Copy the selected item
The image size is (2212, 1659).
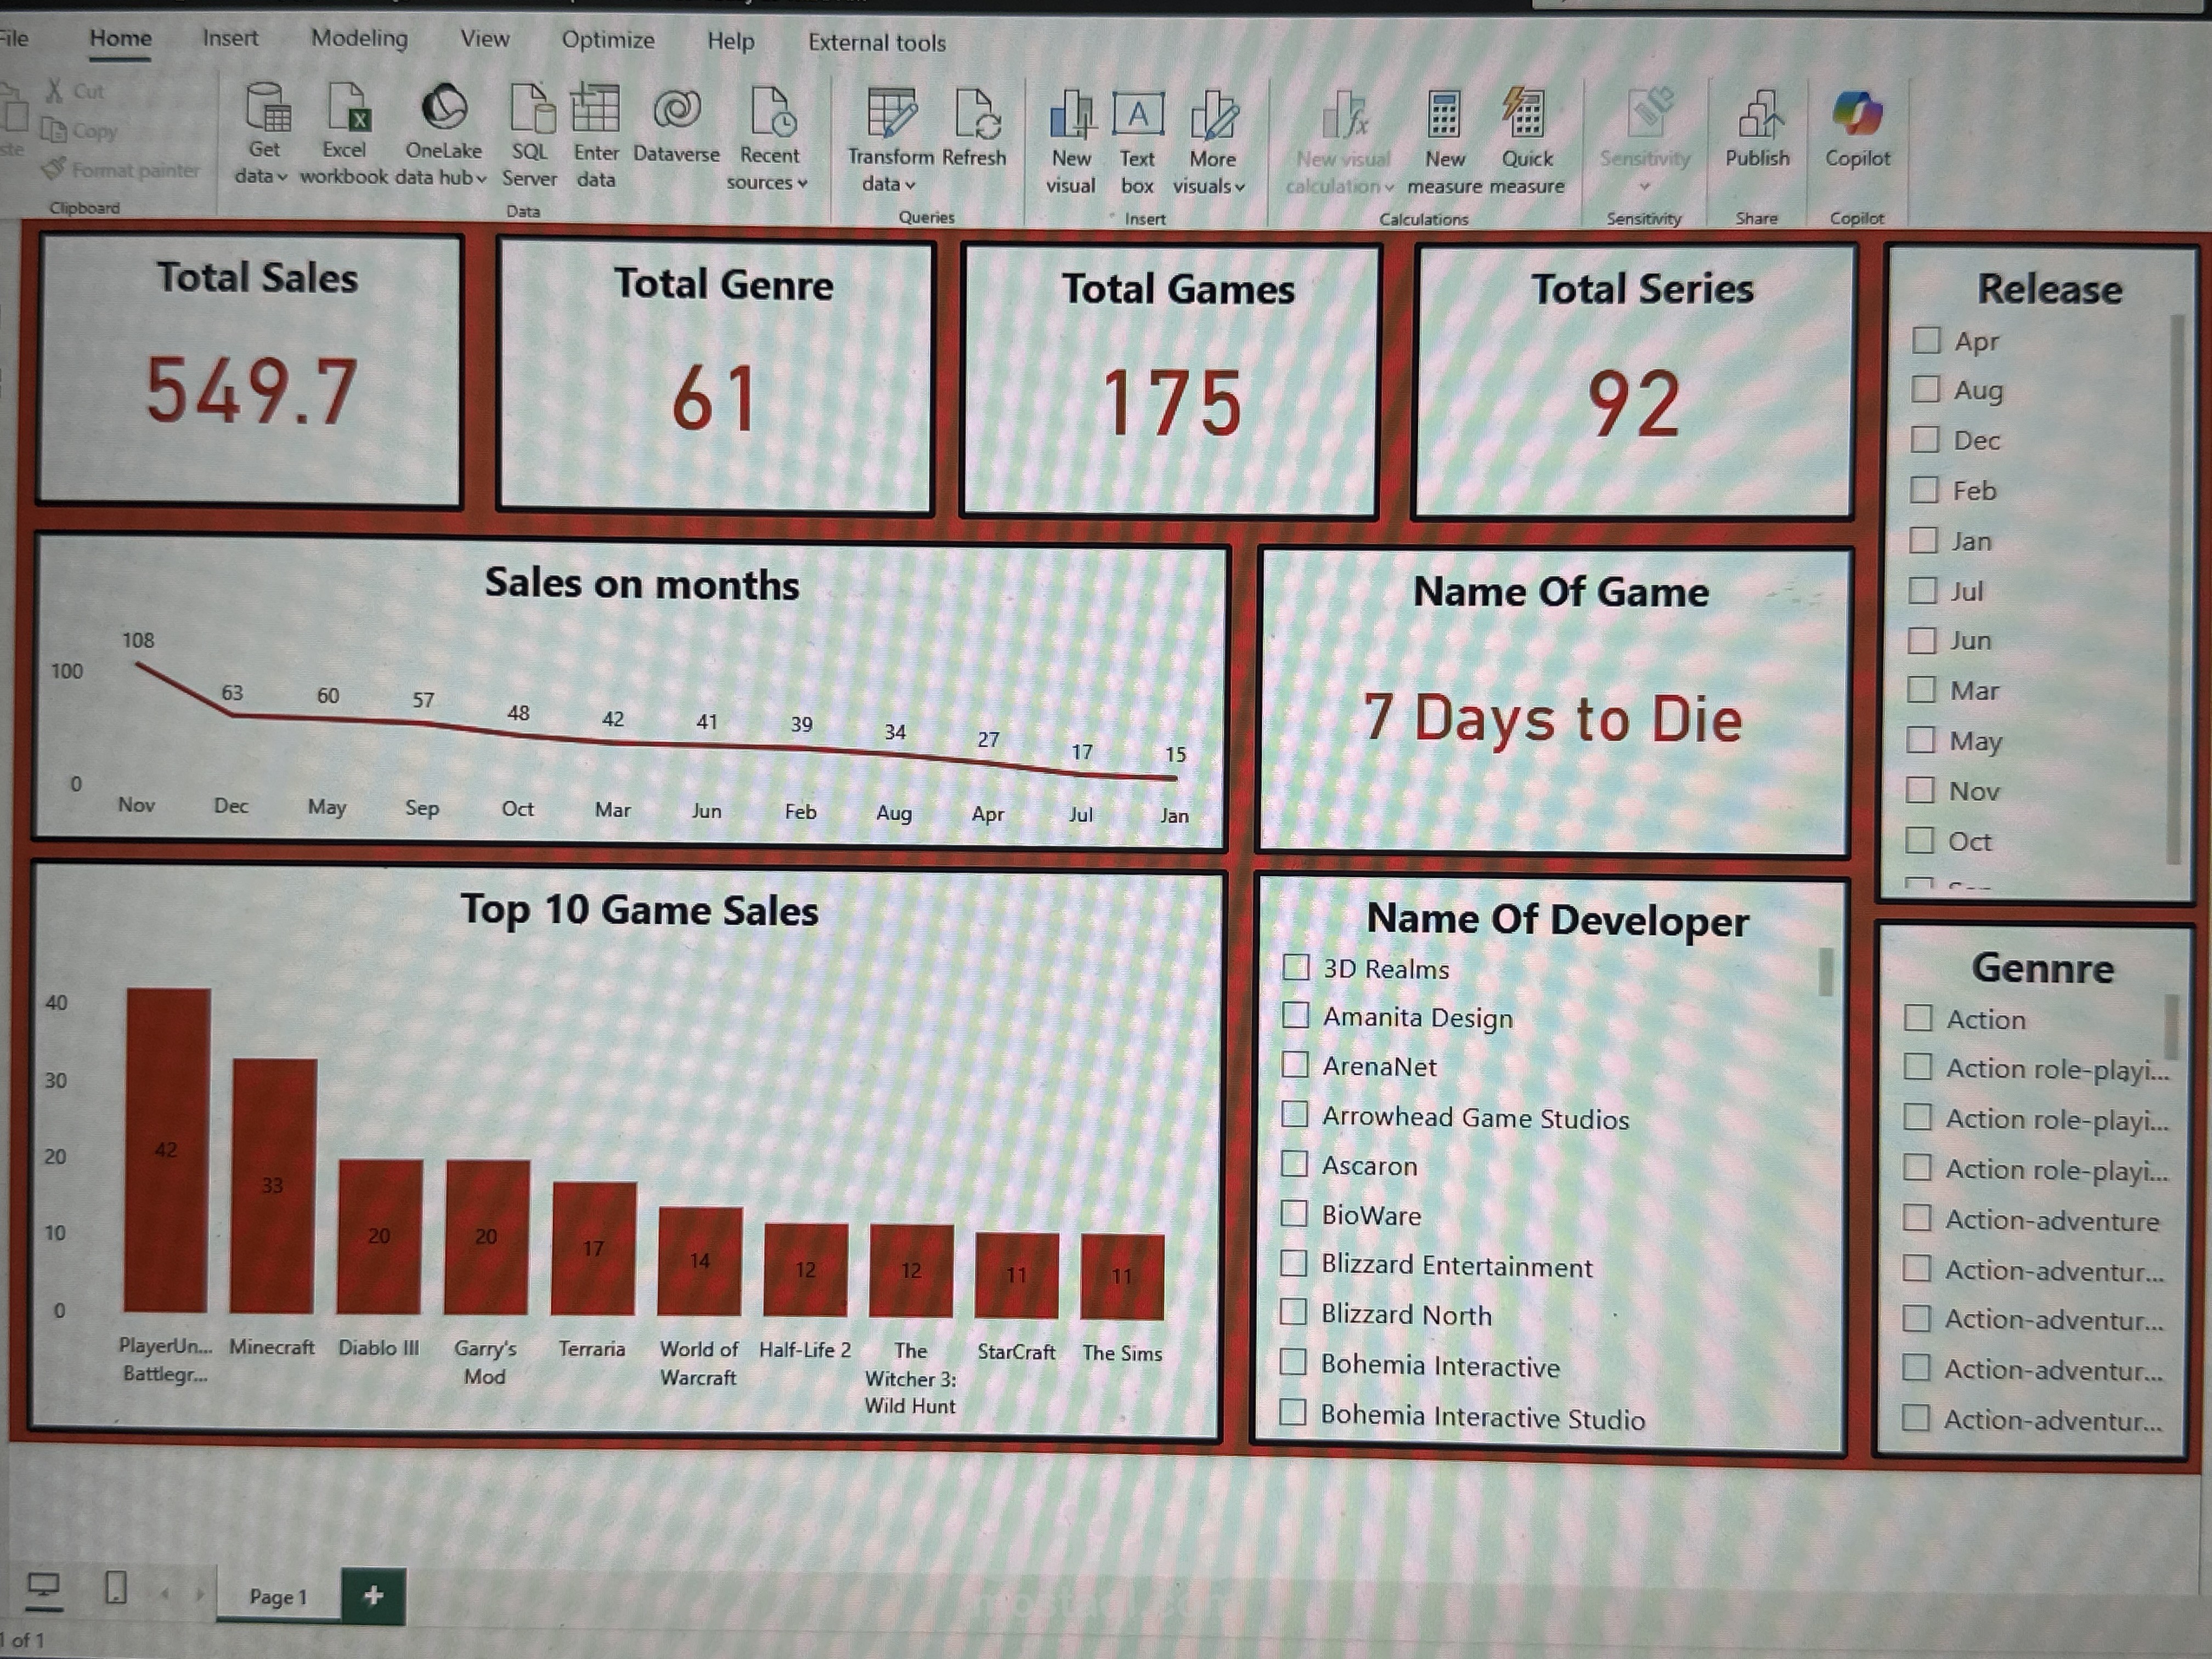[x=80, y=130]
